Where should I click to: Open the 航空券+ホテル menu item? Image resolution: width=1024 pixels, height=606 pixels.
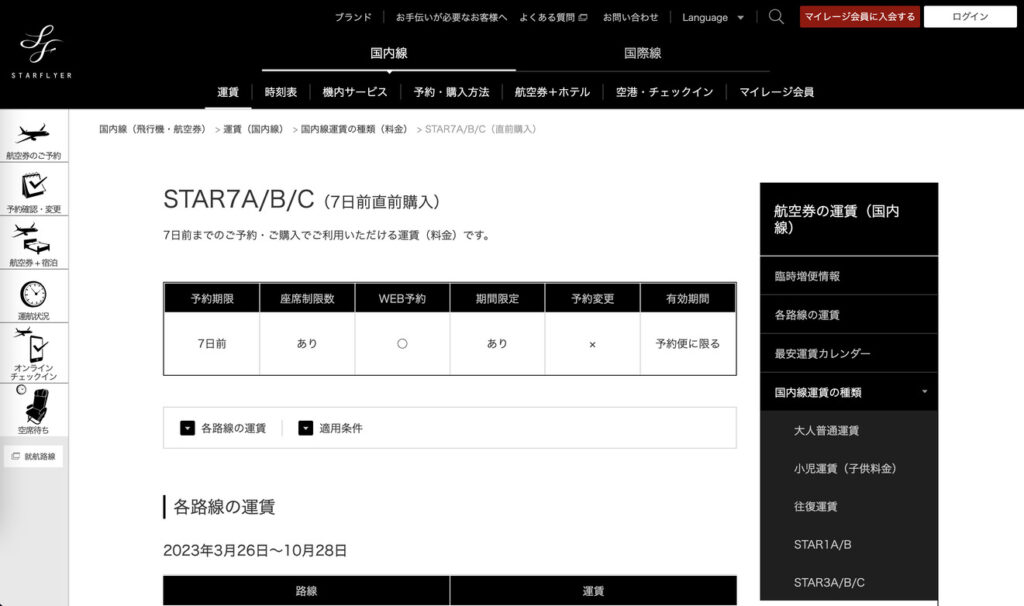552,92
